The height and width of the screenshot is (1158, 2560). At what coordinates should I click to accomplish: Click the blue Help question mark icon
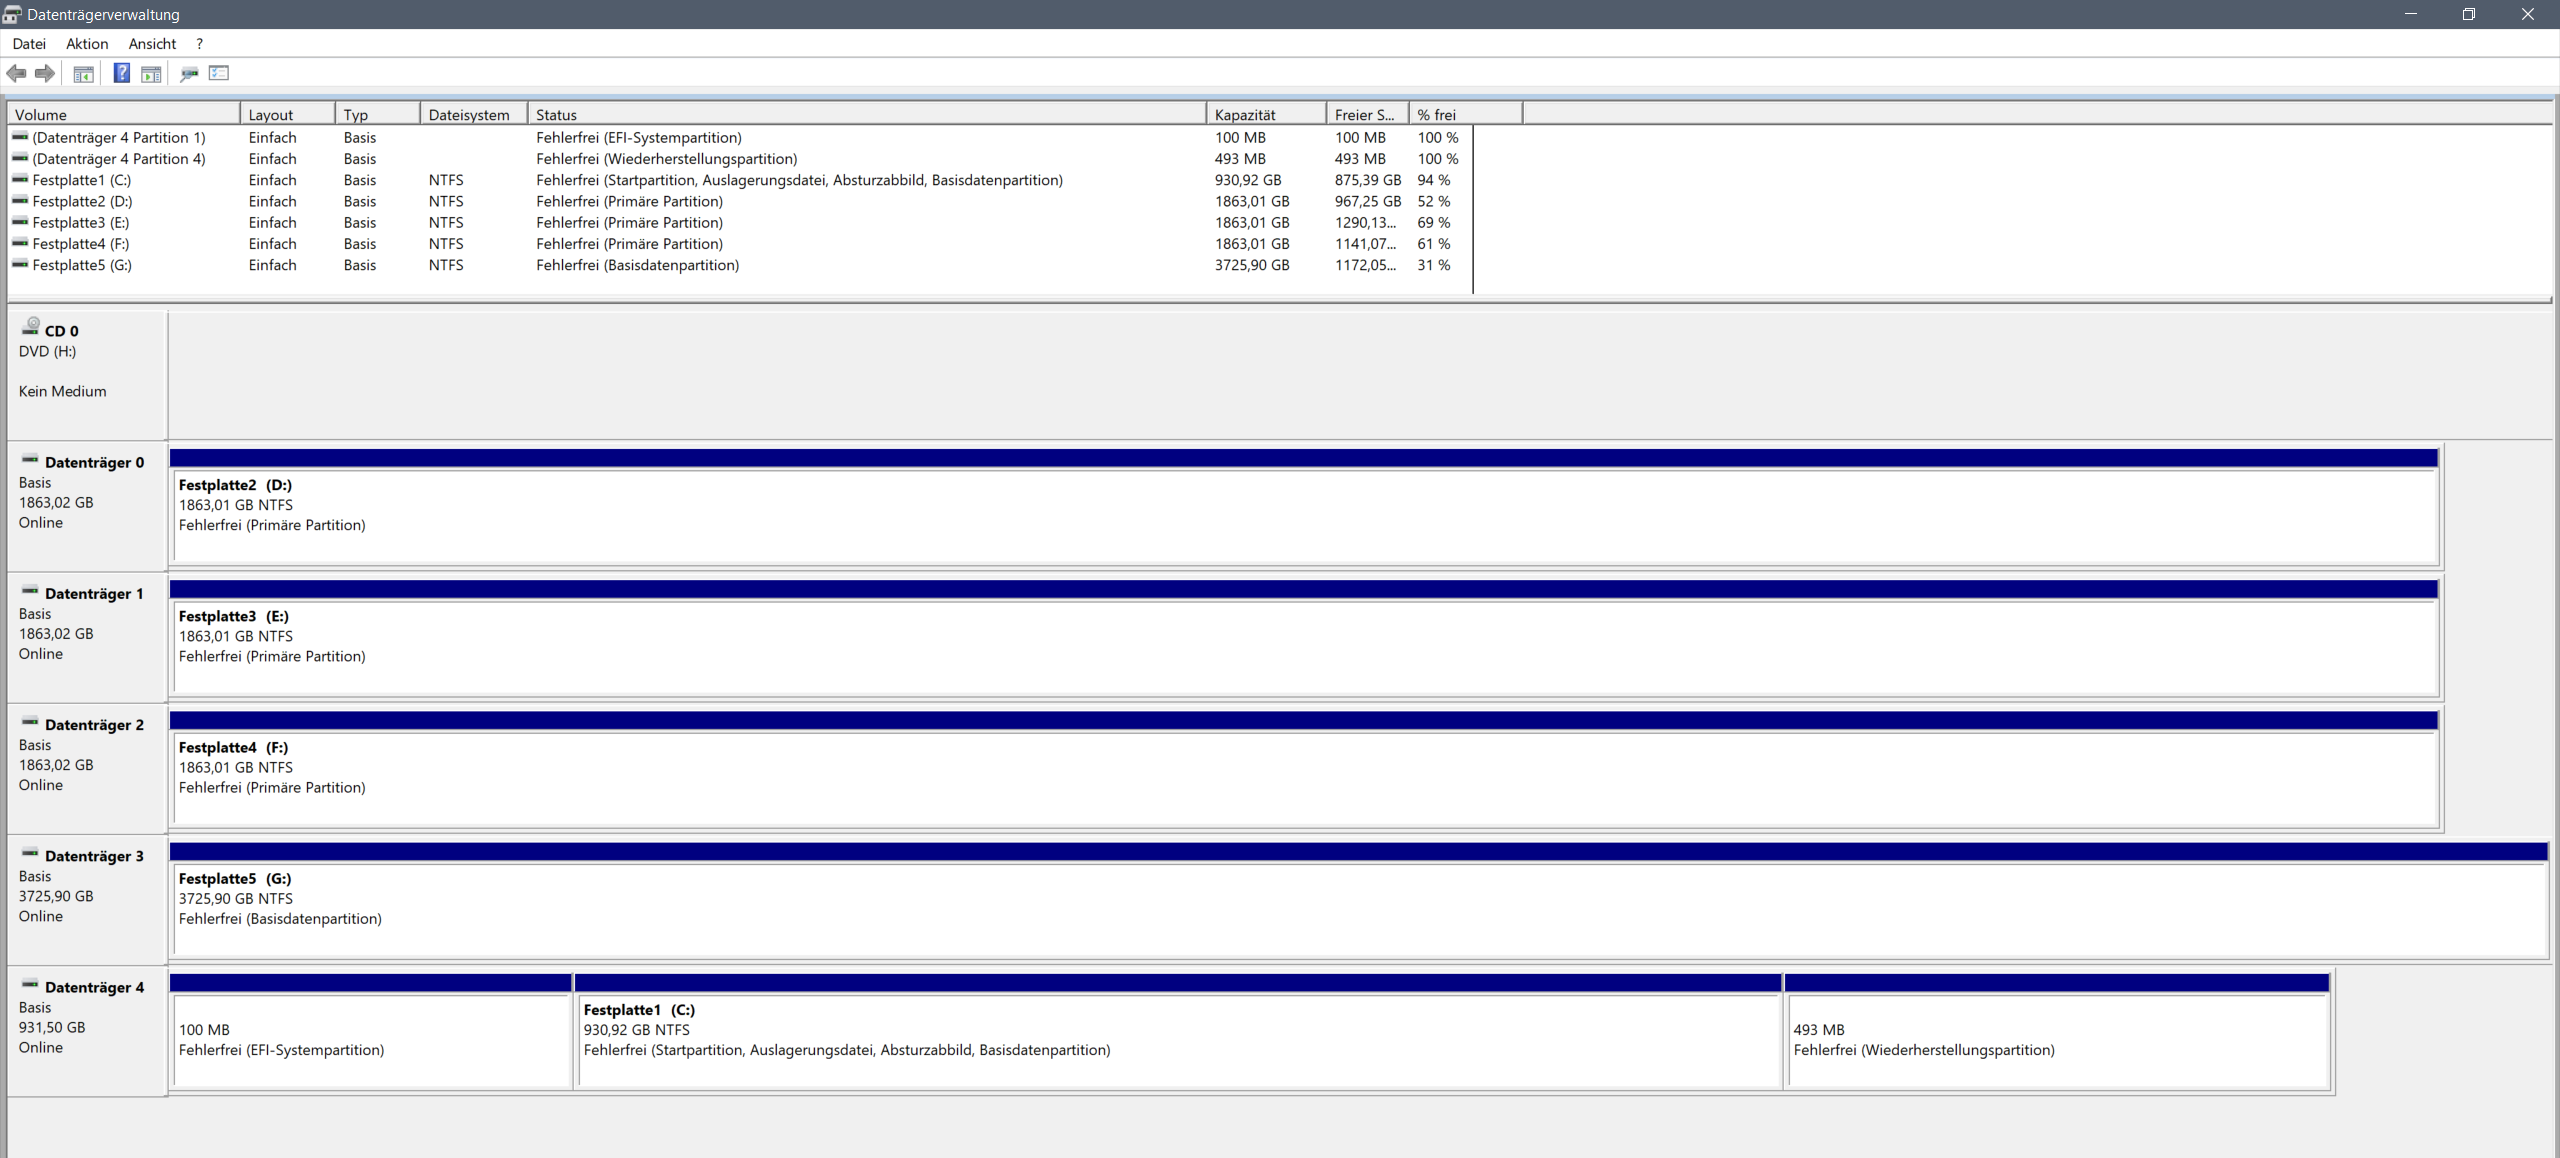[x=121, y=73]
